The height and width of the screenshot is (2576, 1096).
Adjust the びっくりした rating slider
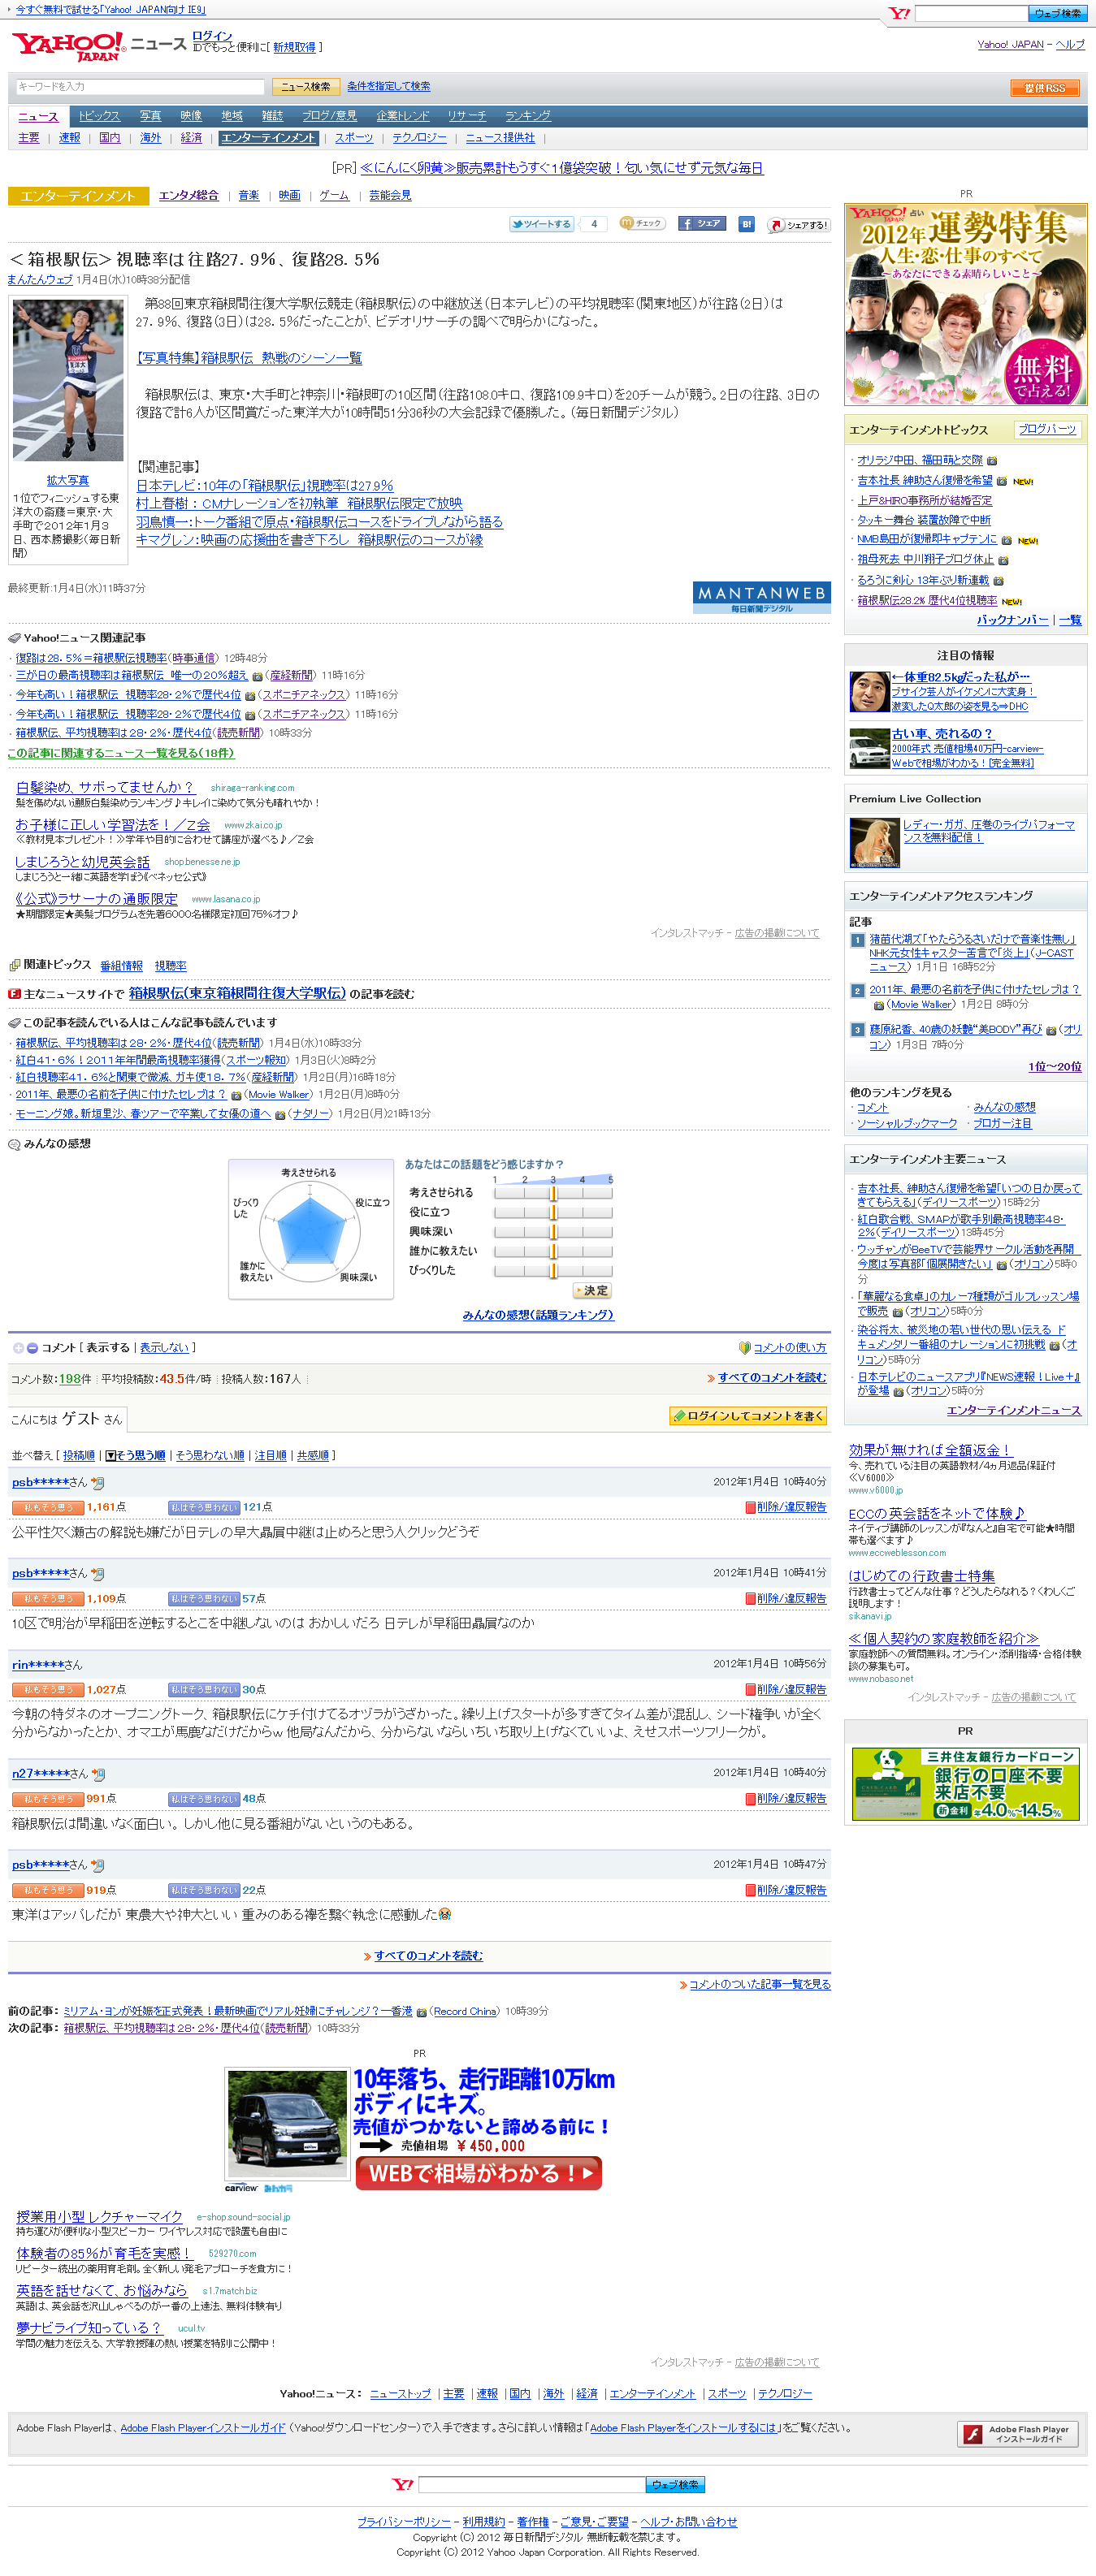click(x=553, y=1271)
